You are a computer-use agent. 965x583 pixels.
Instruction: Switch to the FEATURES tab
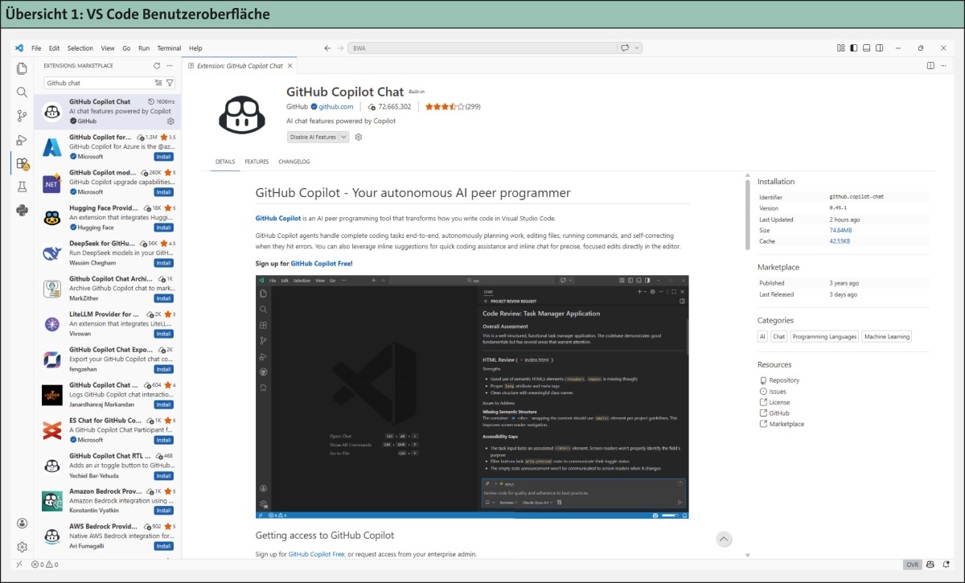257,162
